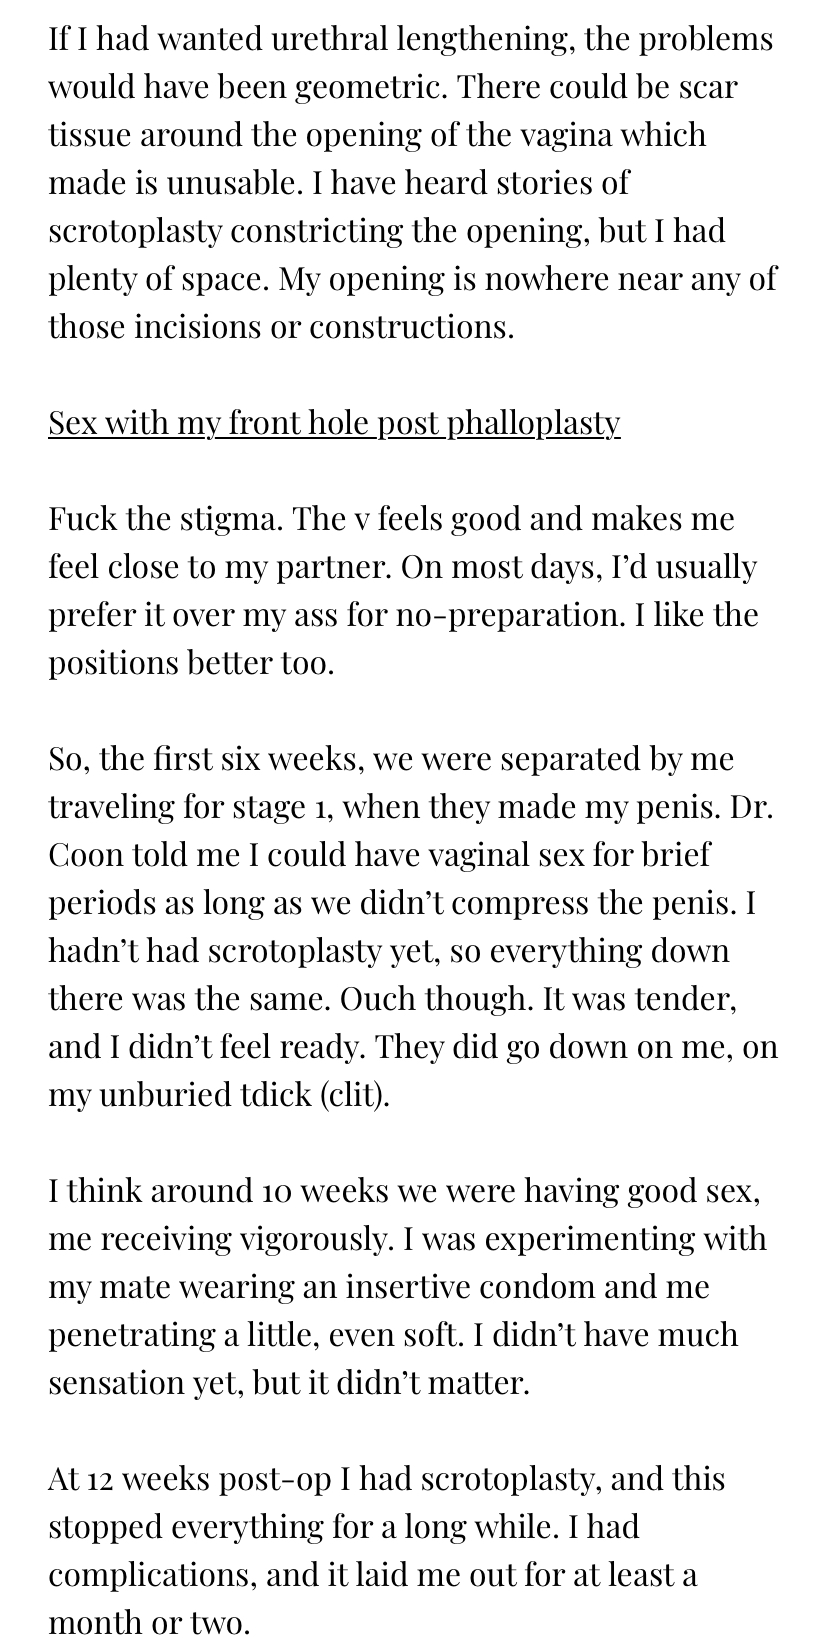This screenshot has height=1638, width=828.
Task: Click the paragraph starting 'If I had wanted'
Action: pyautogui.click(x=412, y=183)
